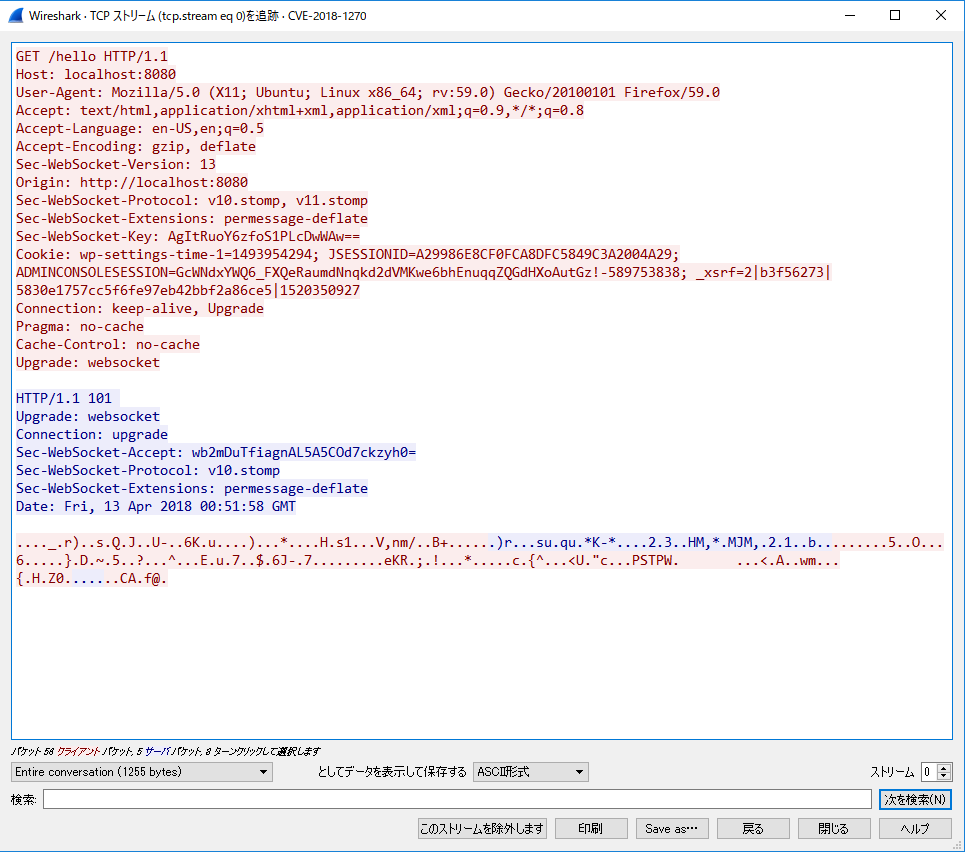Click the Help (ヘルプ) button

tap(915, 829)
